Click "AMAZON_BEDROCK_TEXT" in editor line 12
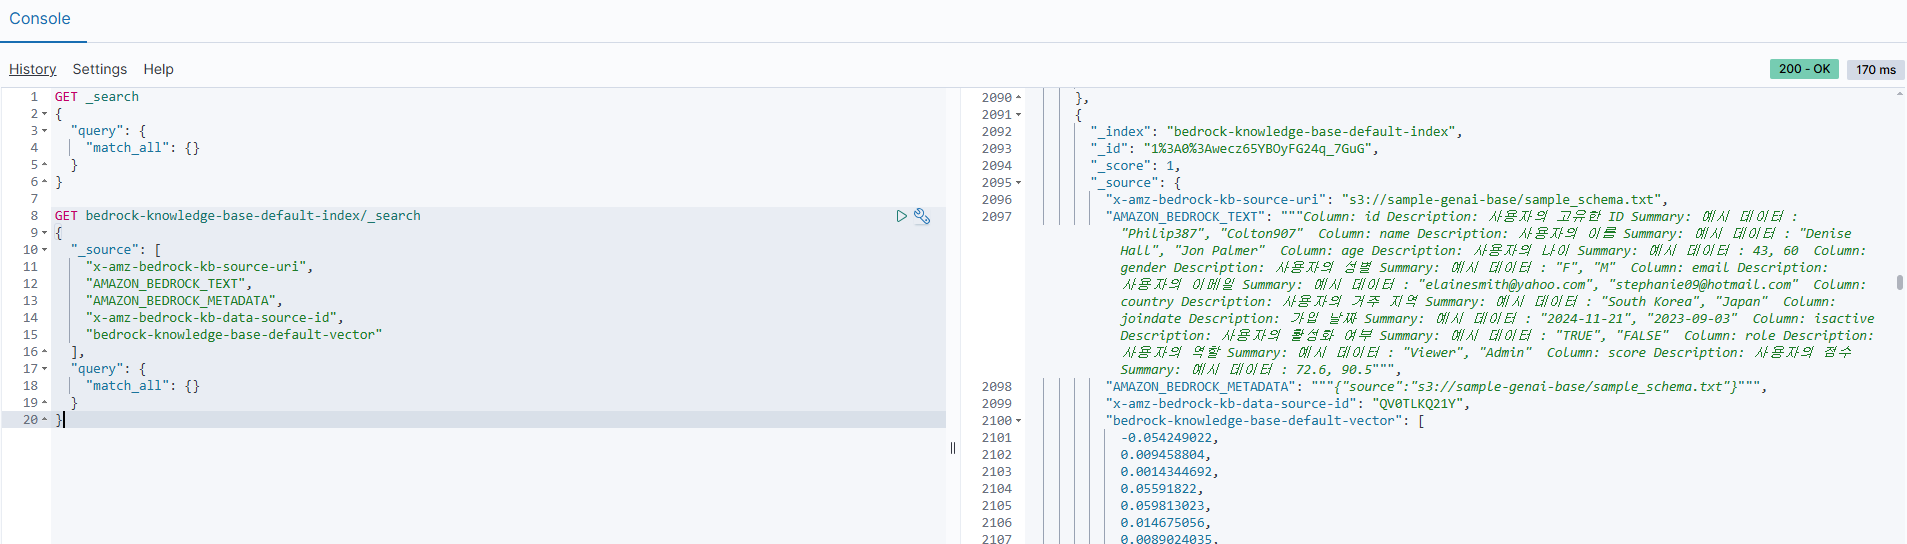 coord(166,284)
